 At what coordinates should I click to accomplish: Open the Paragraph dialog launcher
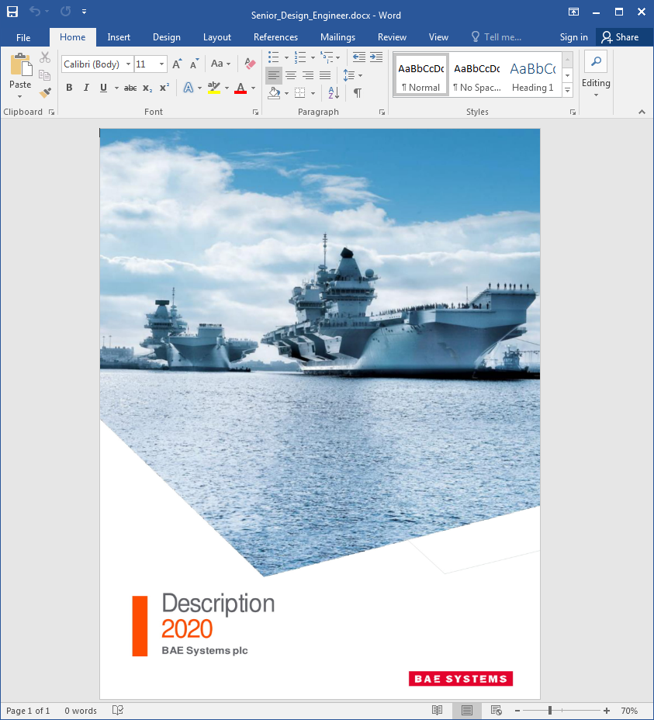[382, 112]
